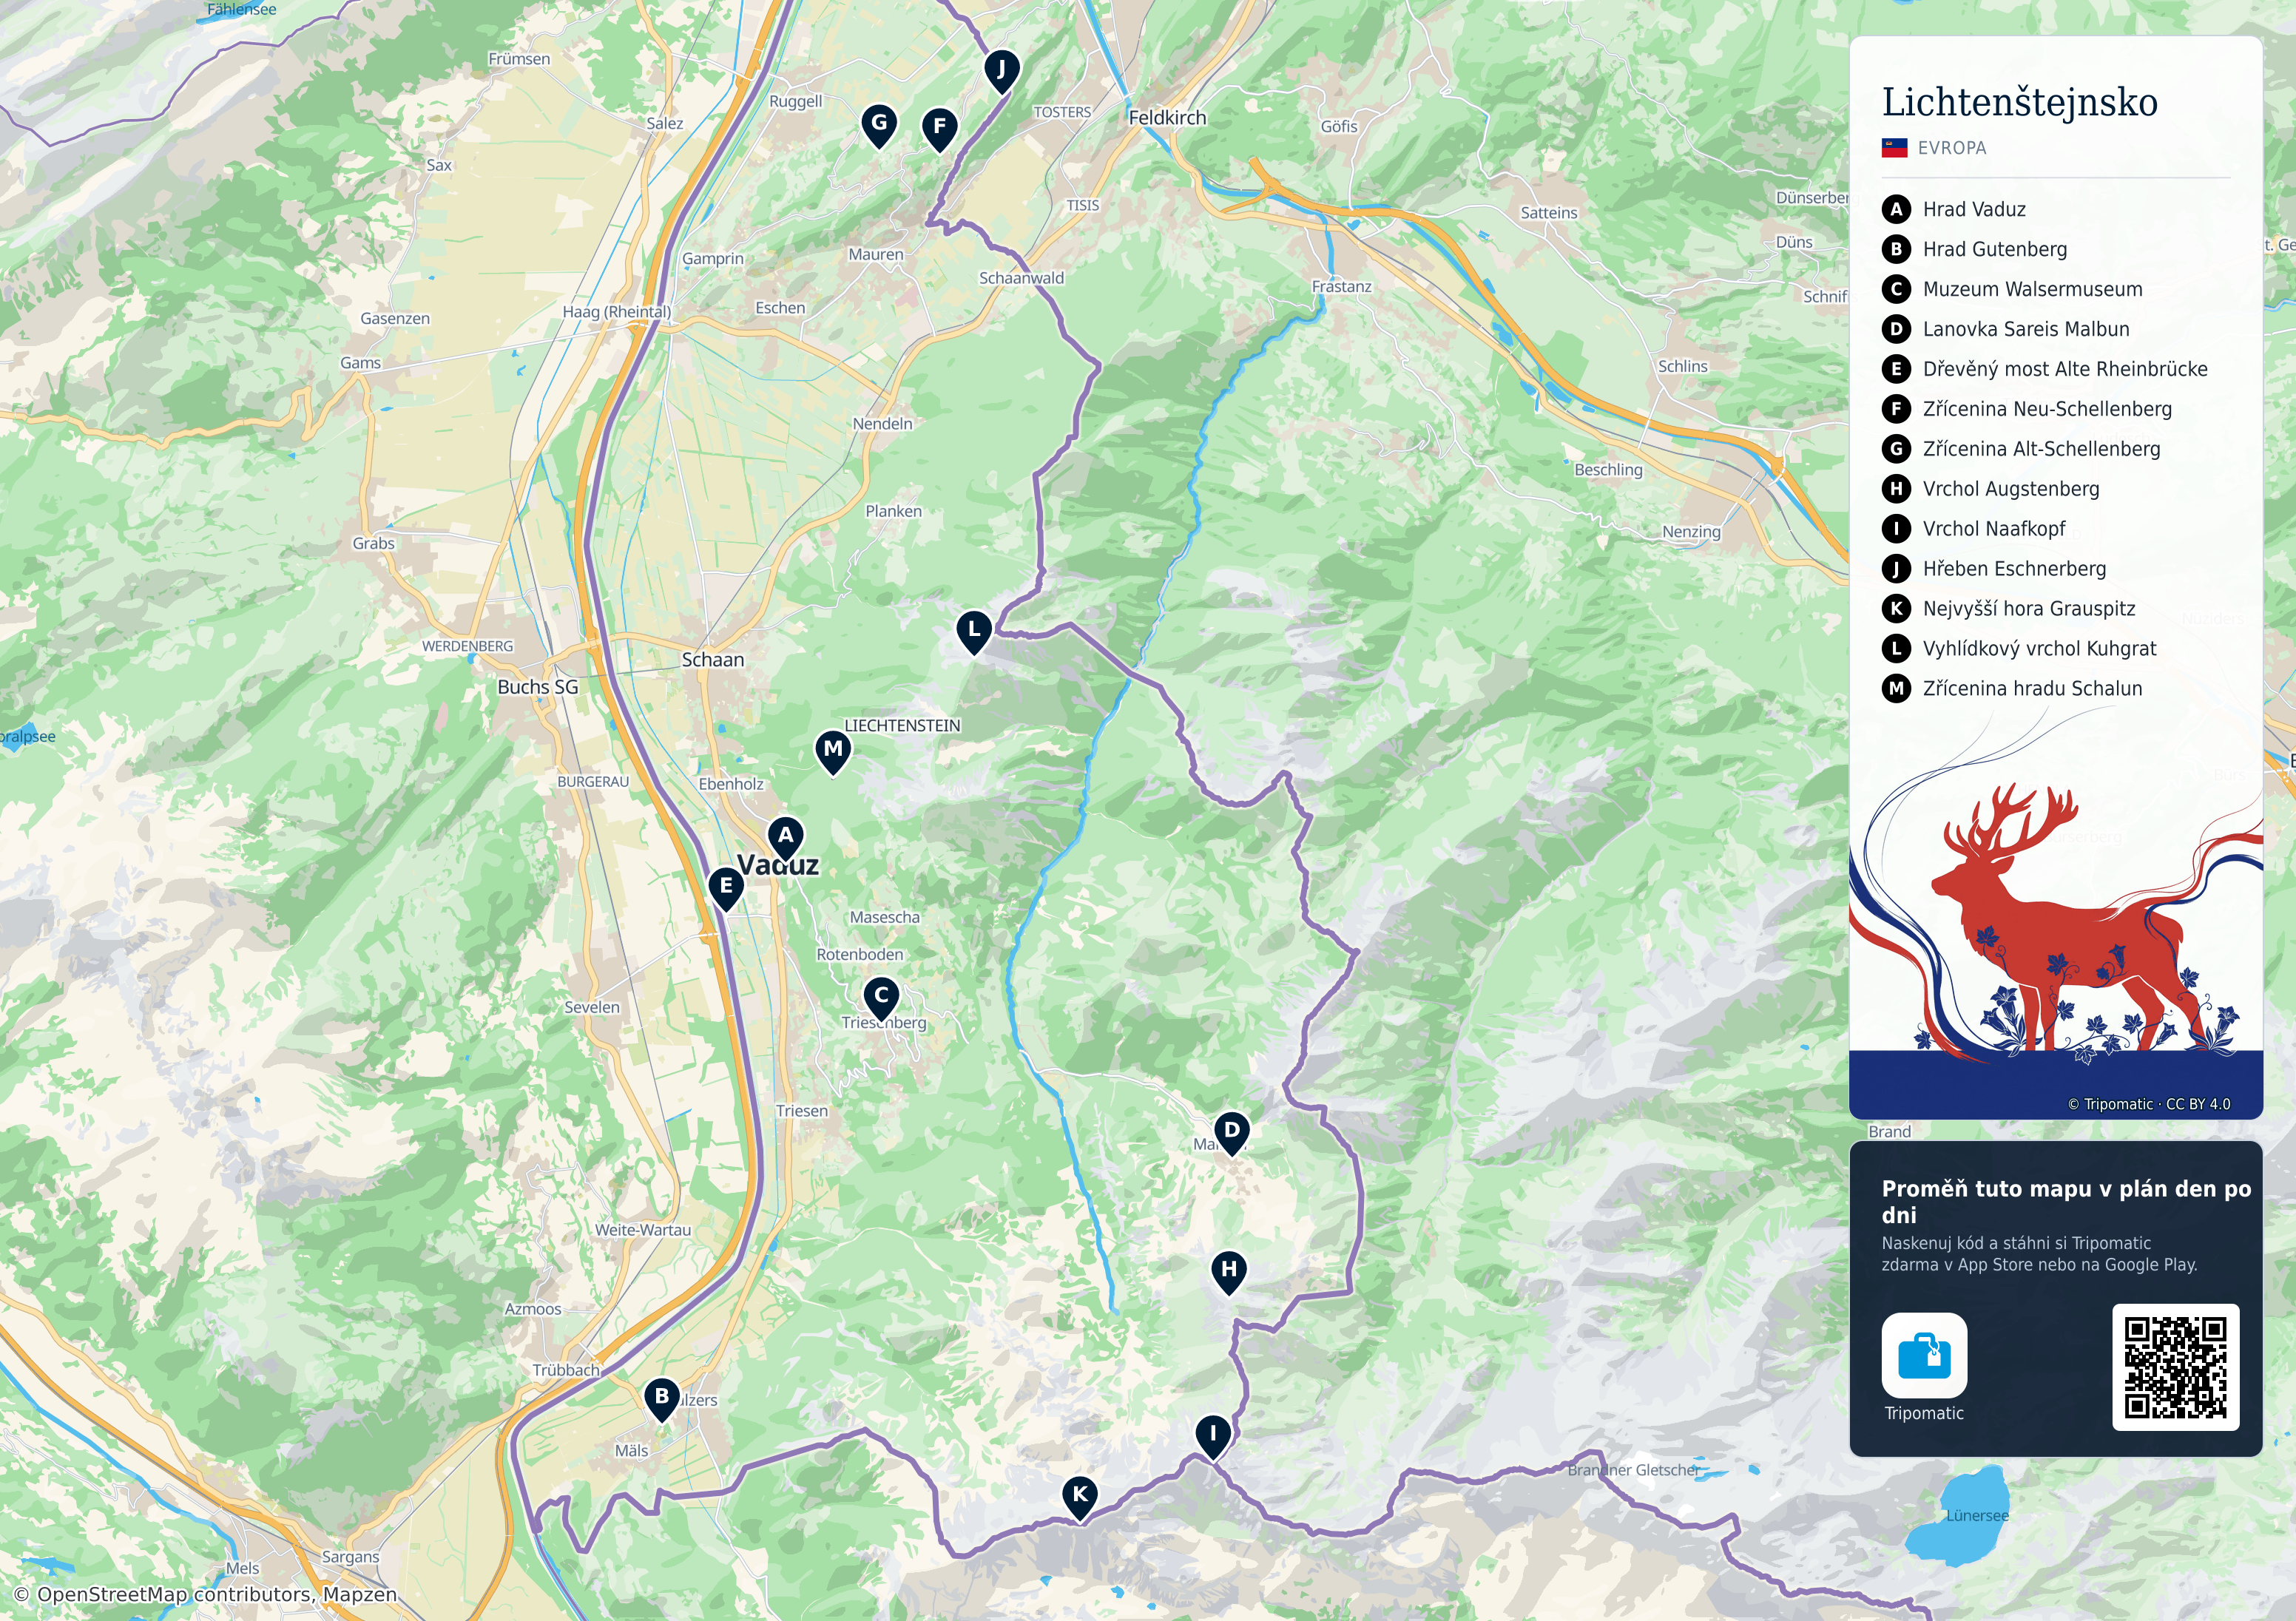Select legend entry Muzeum Walsermuseum
Image resolution: width=2296 pixels, height=1621 pixels.
coord(2013,289)
